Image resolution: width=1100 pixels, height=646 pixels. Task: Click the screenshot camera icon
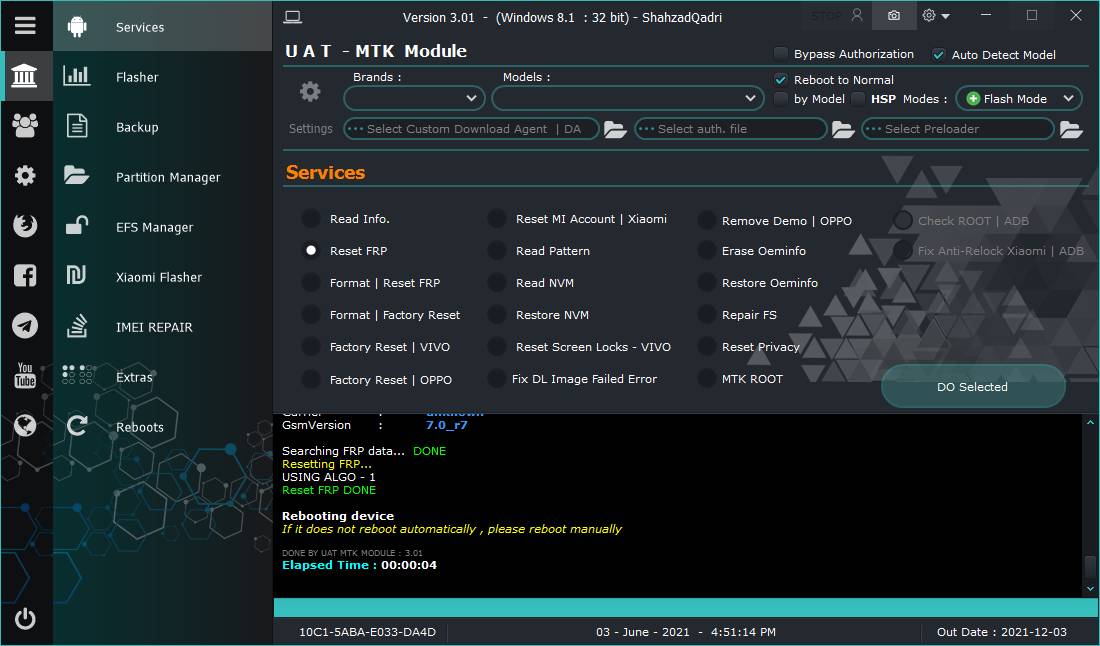click(x=893, y=16)
